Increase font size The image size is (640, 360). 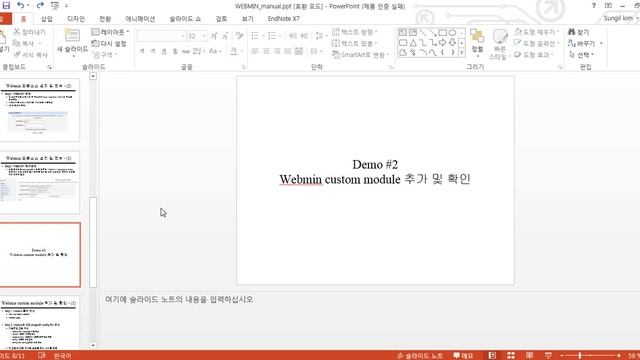[214, 36]
